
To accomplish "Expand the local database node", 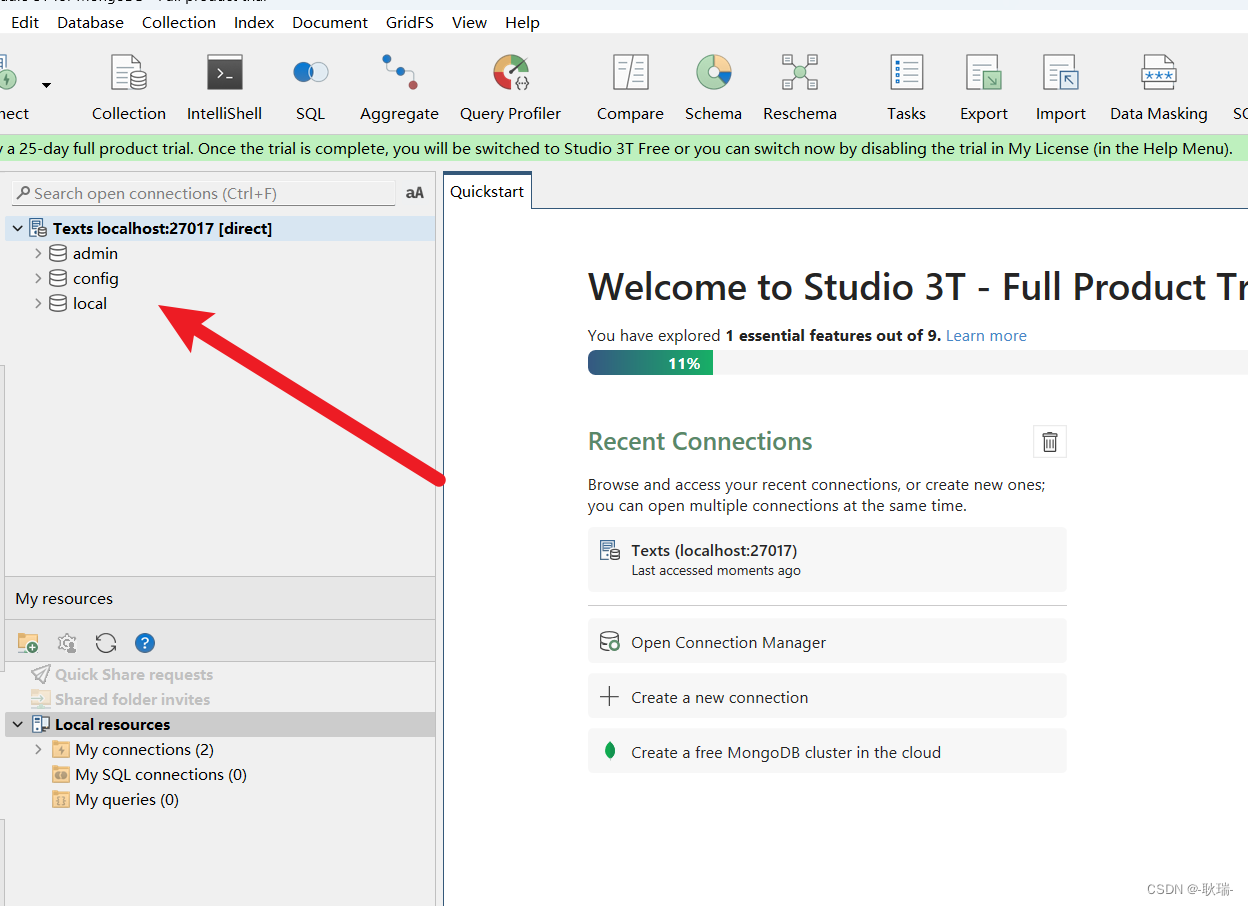I will pyautogui.click(x=38, y=304).
